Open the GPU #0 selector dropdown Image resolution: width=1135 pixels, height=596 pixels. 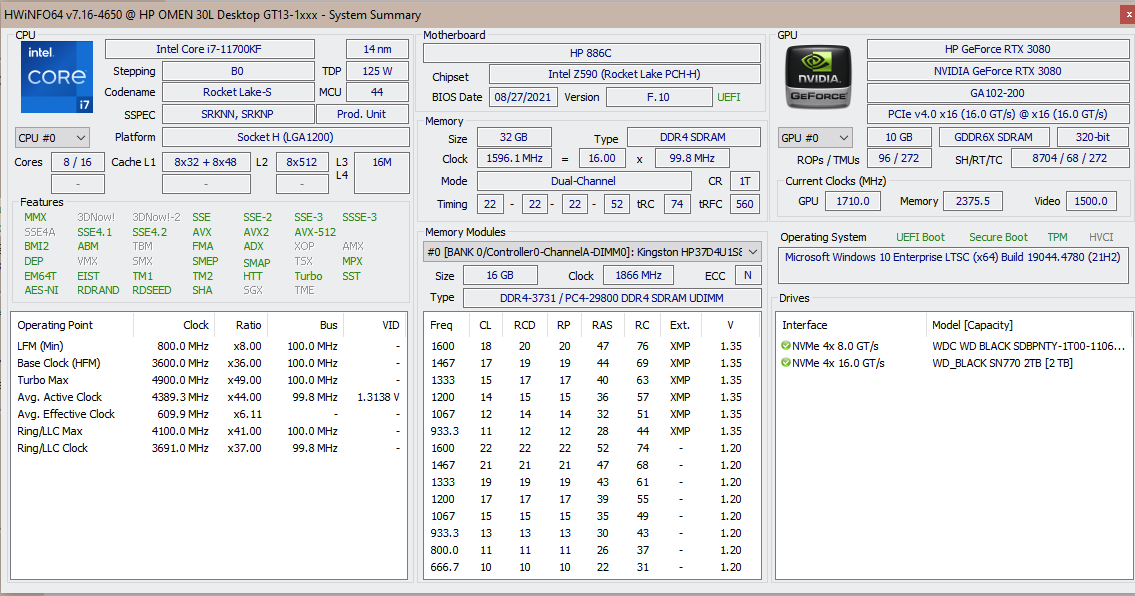click(814, 138)
